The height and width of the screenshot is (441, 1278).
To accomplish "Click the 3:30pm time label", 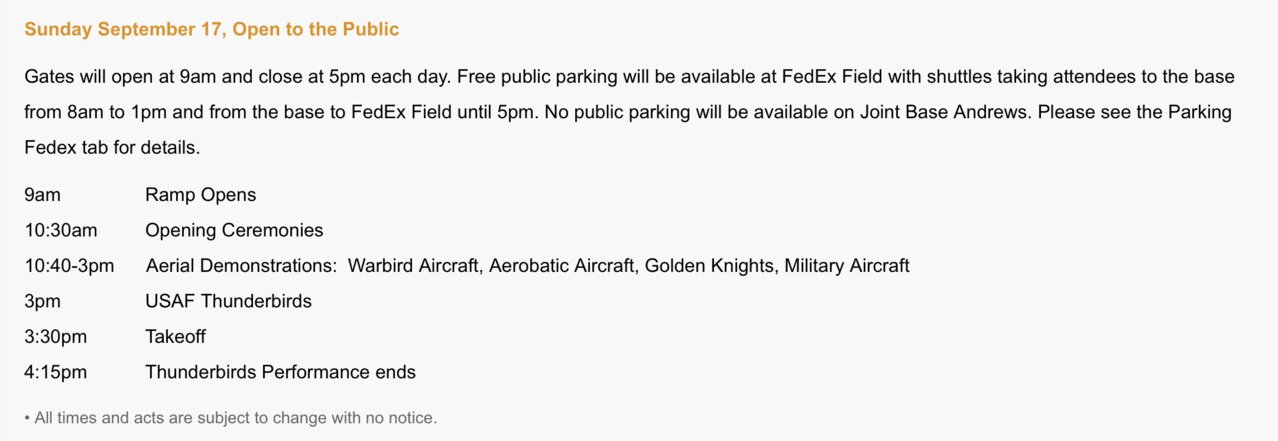I will click(56, 337).
